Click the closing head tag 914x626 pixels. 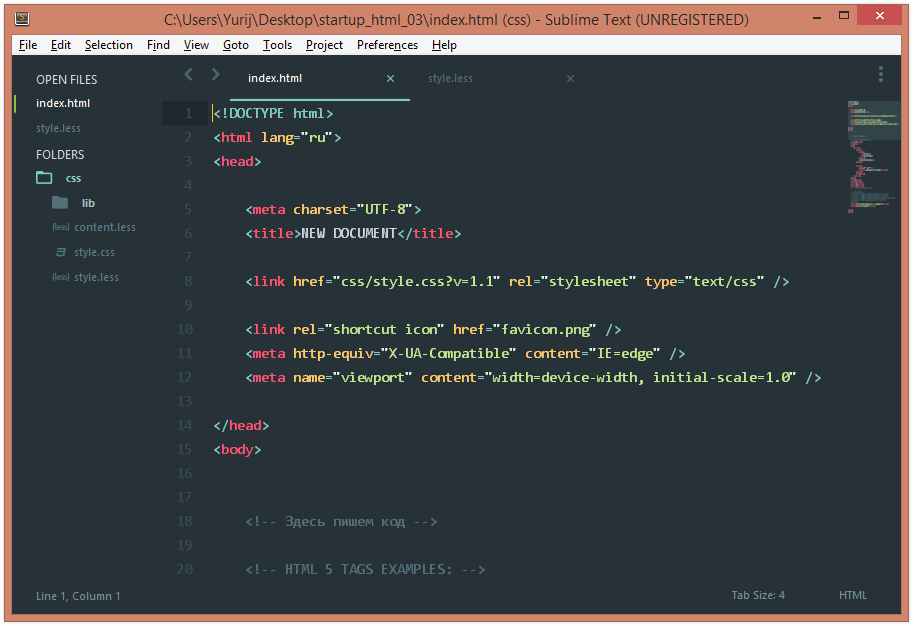241,425
